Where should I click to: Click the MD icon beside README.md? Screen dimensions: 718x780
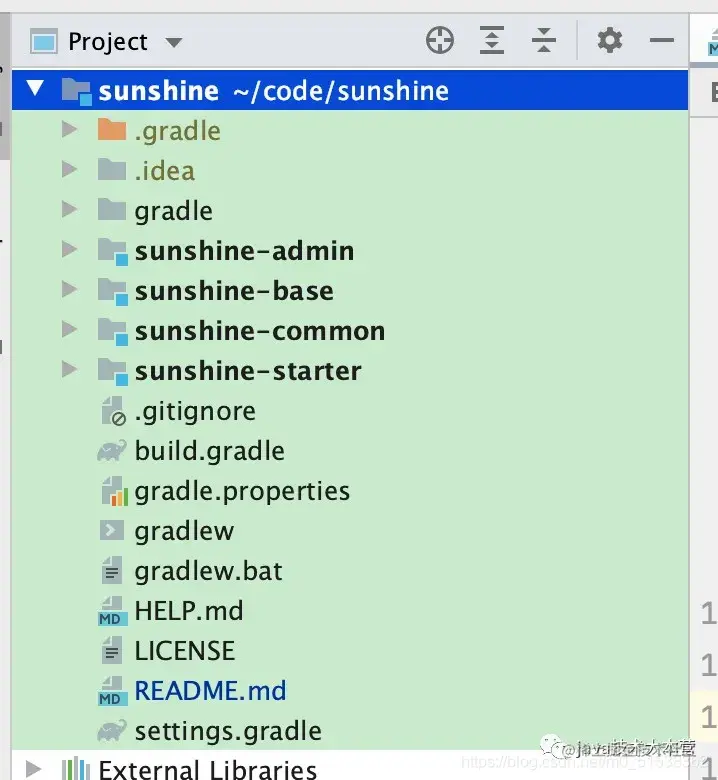[113, 691]
